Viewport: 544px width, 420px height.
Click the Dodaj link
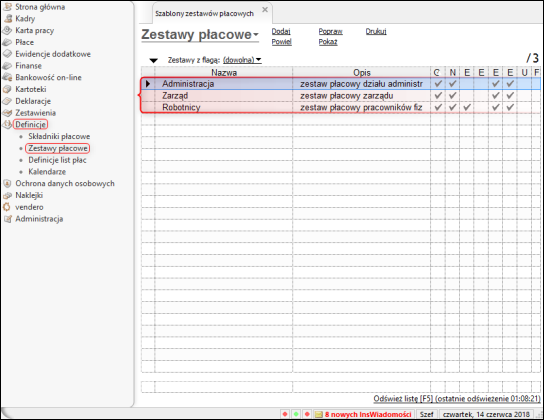pos(281,31)
